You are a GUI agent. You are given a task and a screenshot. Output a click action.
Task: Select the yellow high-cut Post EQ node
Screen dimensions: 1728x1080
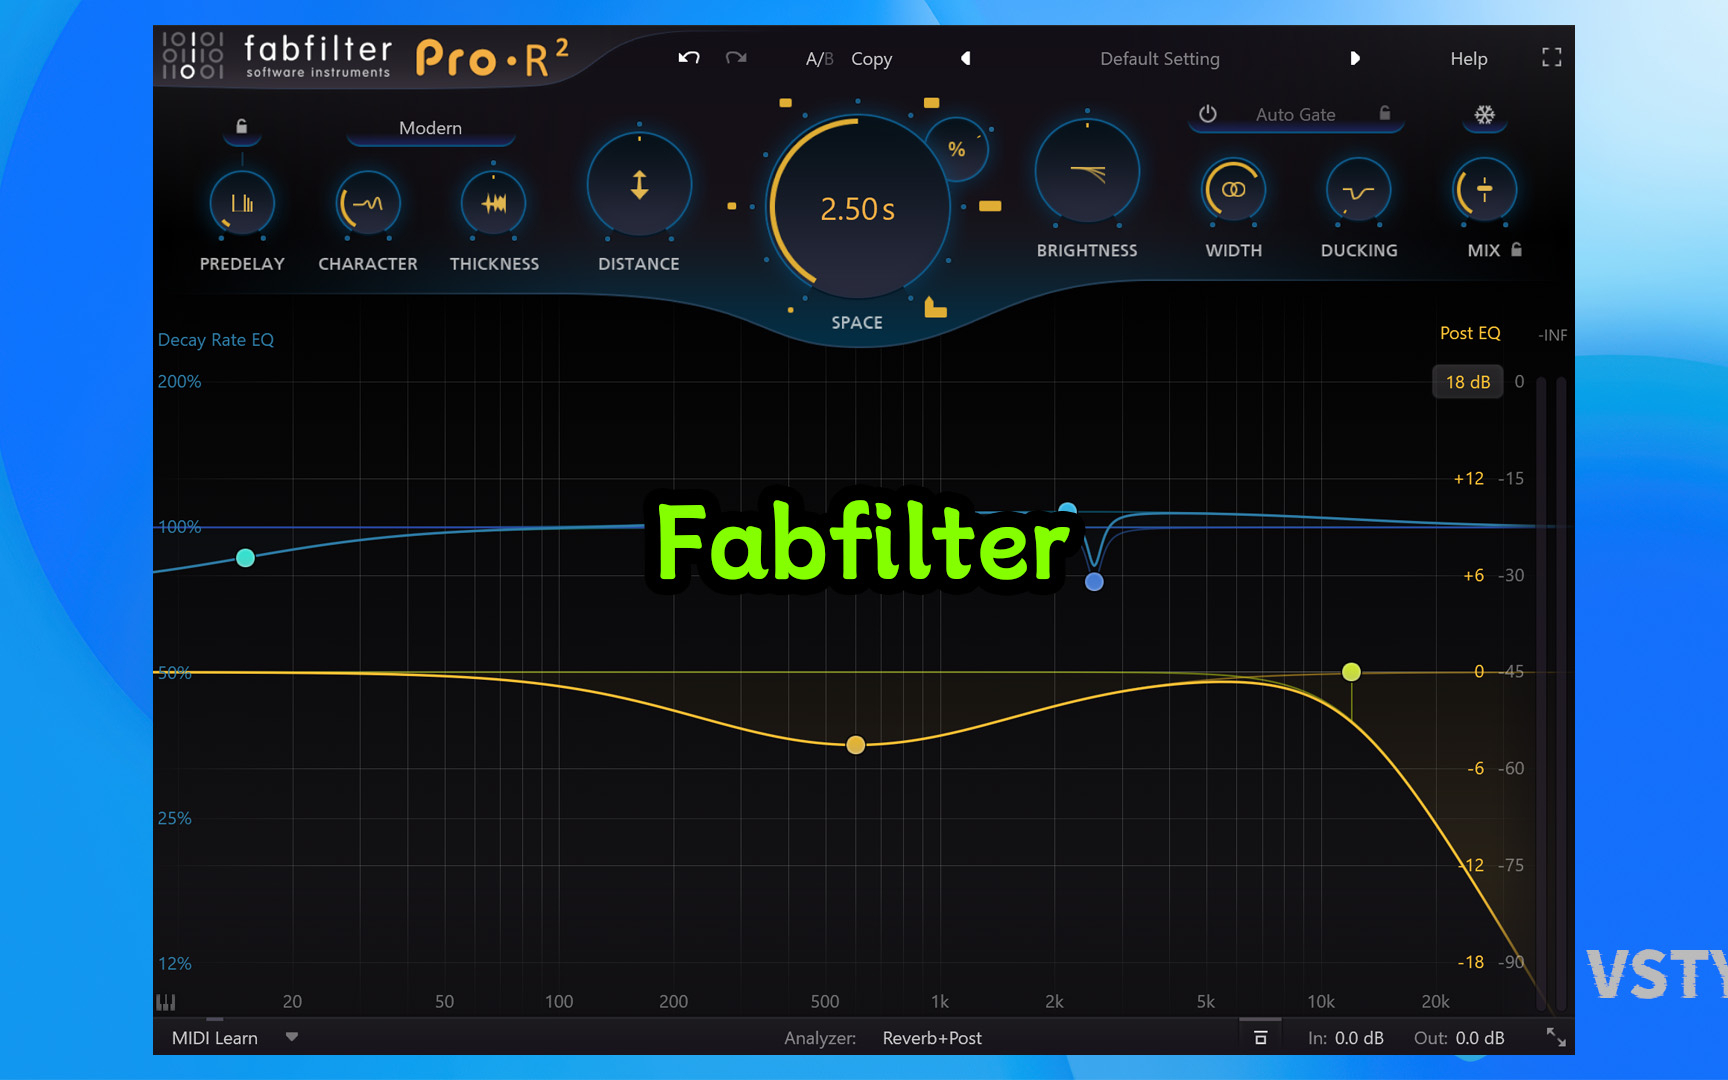(x=1351, y=672)
